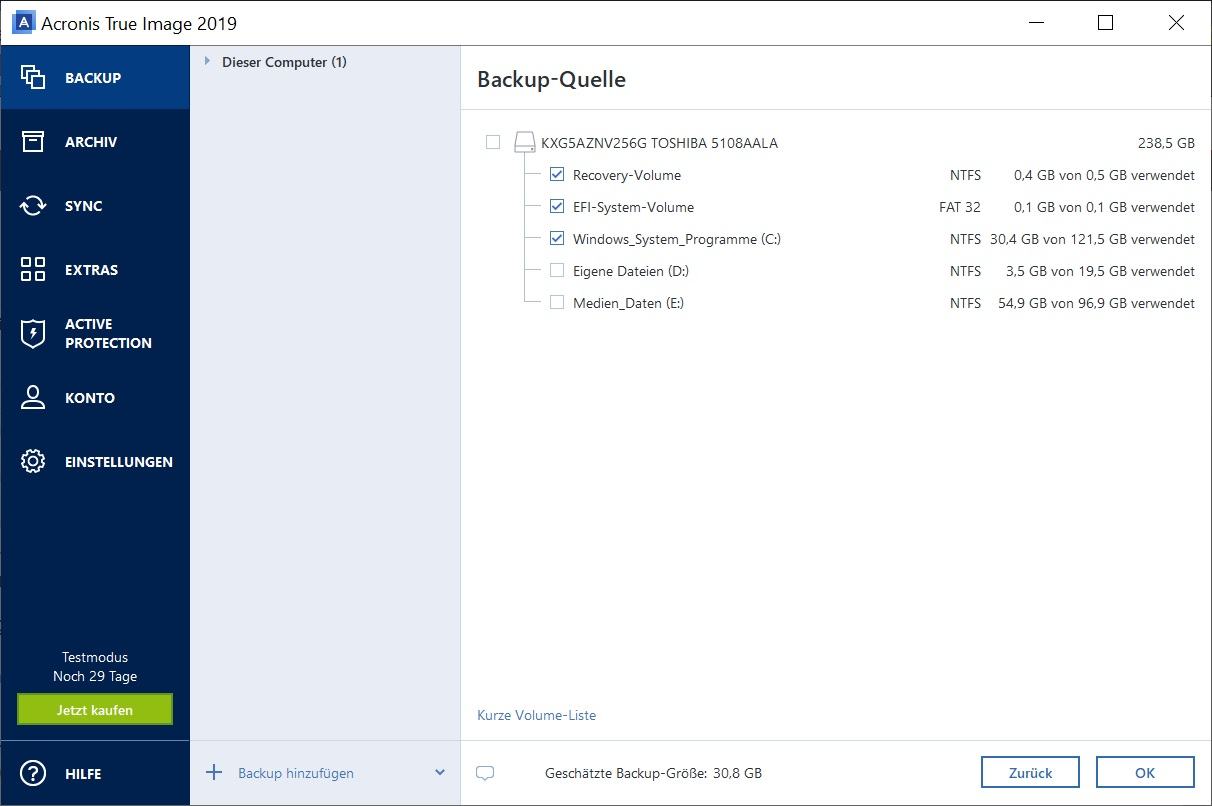Click the Testmodus Noch 29 Tage notice
The width and height of the screenshot is (1212, 806).
click(x=95, y=667)
